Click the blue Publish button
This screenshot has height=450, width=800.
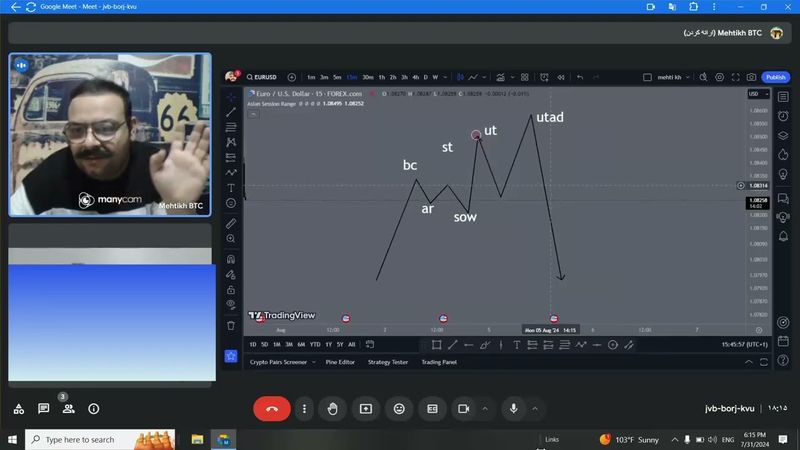[775, 77]
